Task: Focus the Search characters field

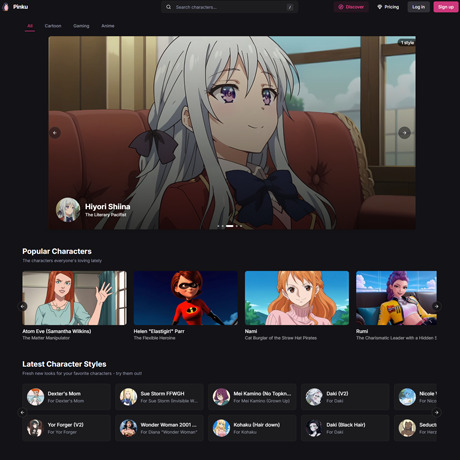Action: [x=229, y=7]
